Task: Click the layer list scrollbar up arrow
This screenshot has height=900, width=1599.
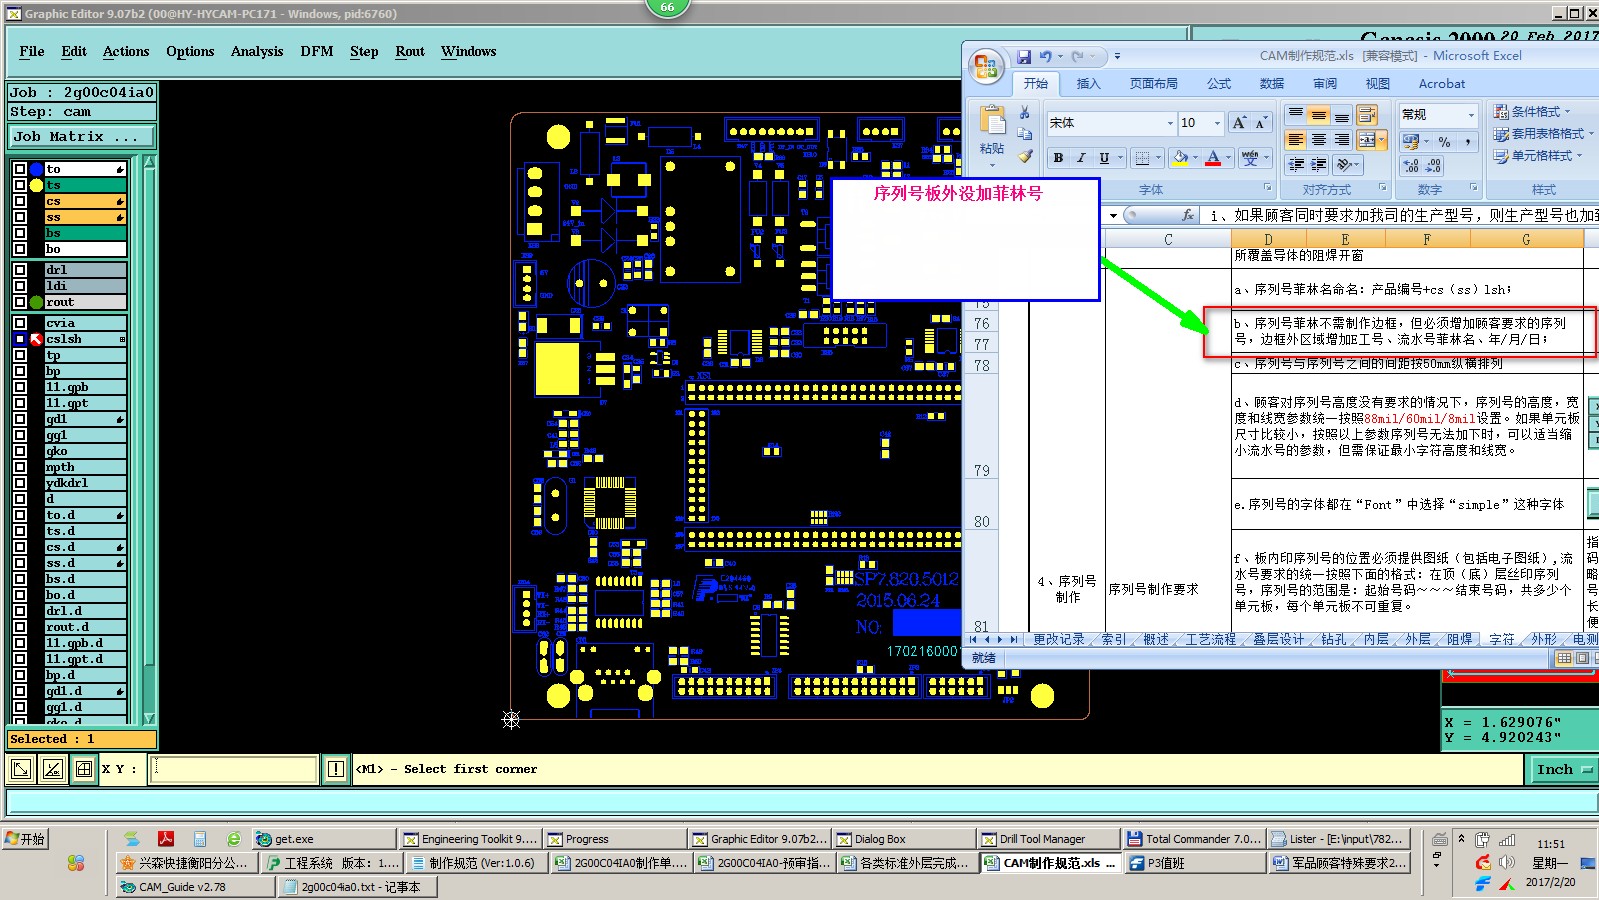Action: point(149,162)
